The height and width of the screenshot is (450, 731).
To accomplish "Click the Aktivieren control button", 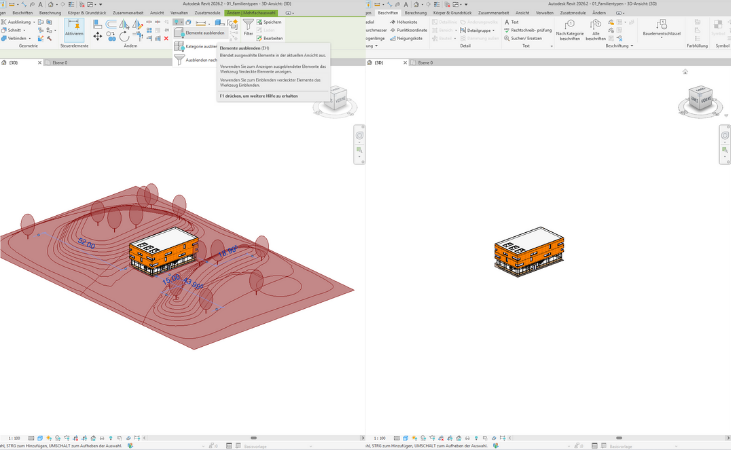I will (x=74, y=30).
